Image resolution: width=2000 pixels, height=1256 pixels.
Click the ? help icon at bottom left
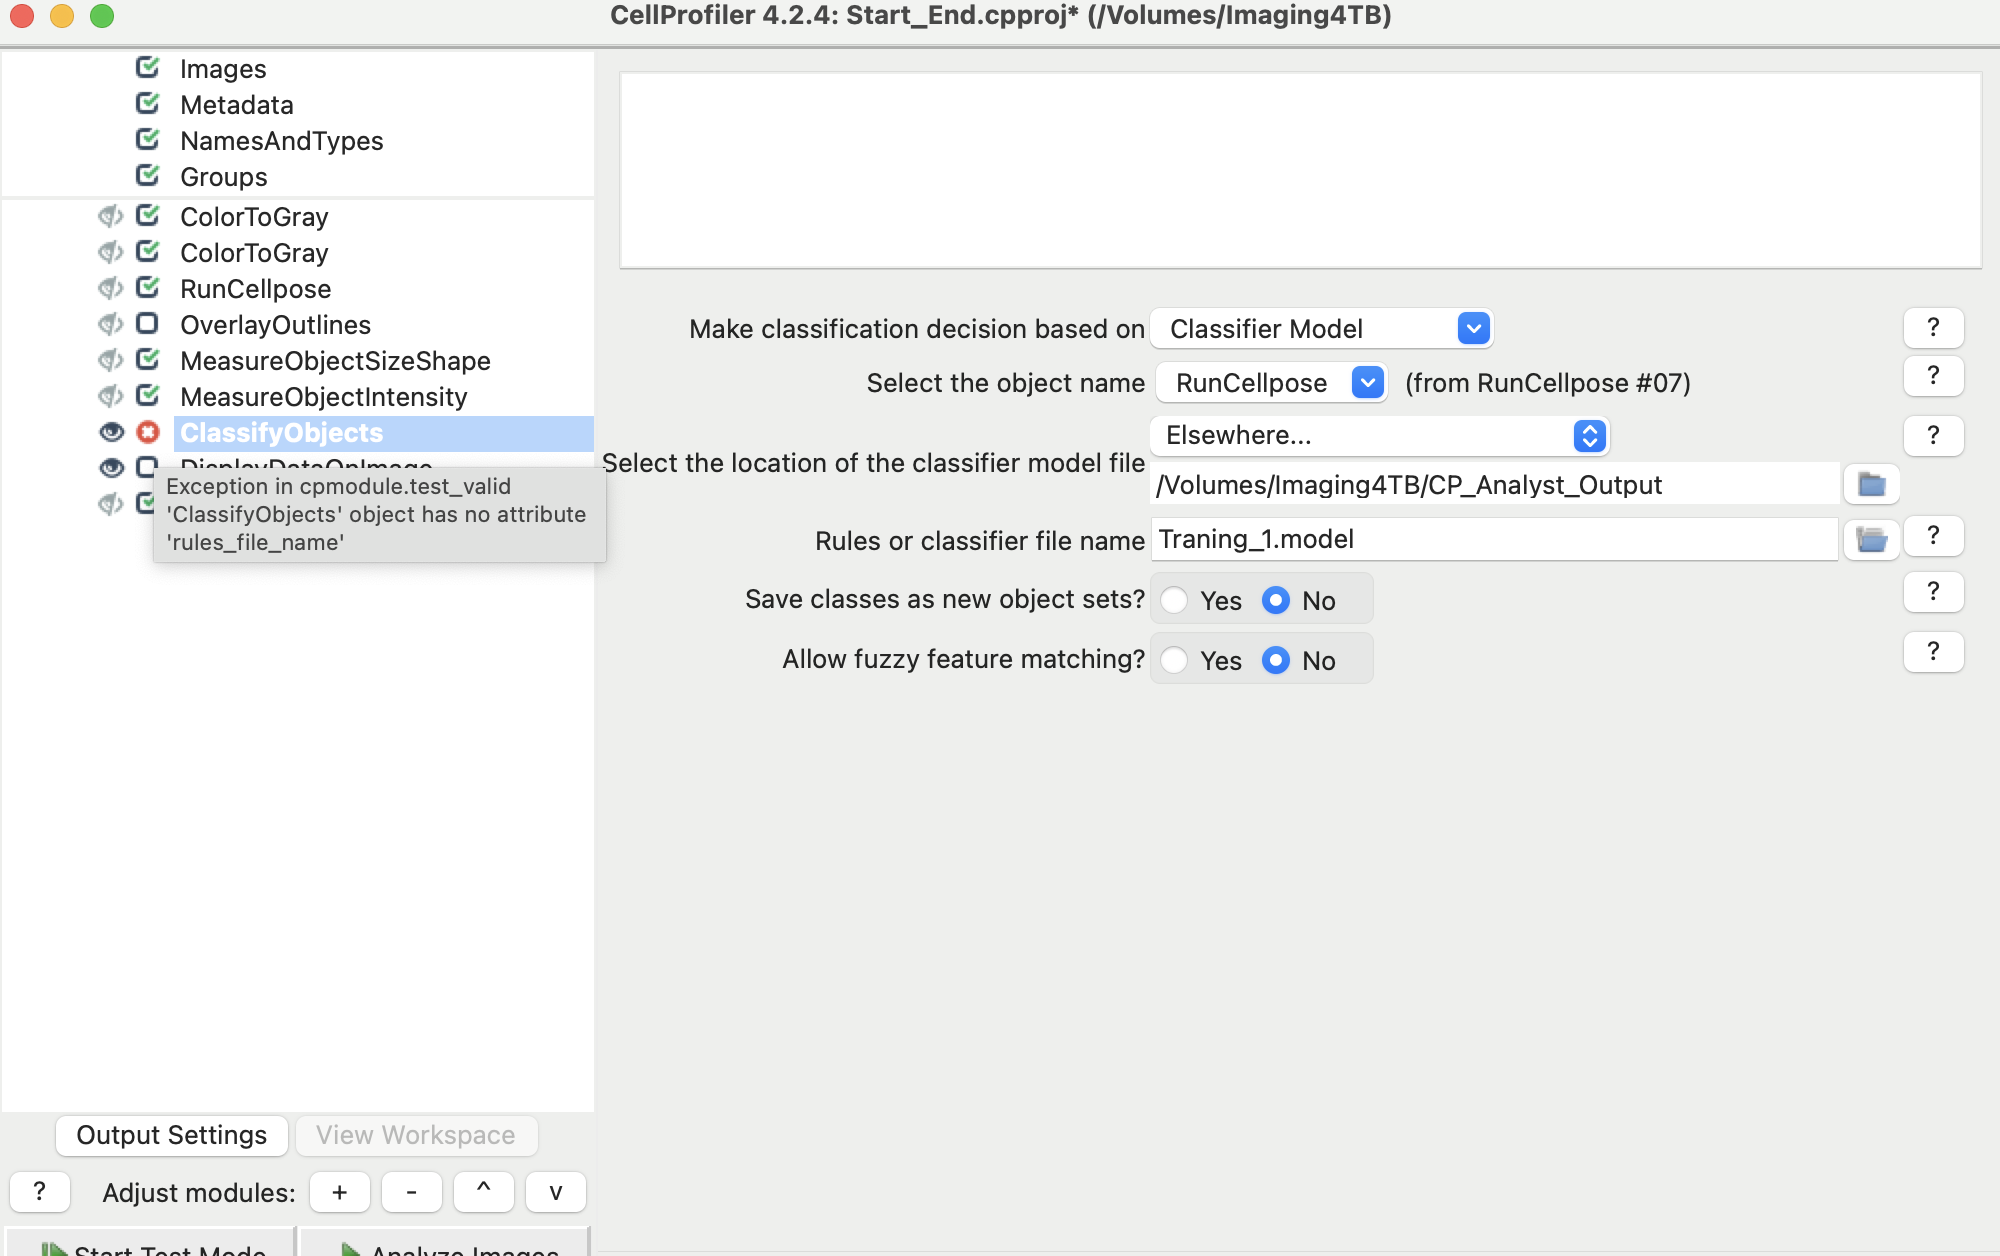pos(40,1192)
